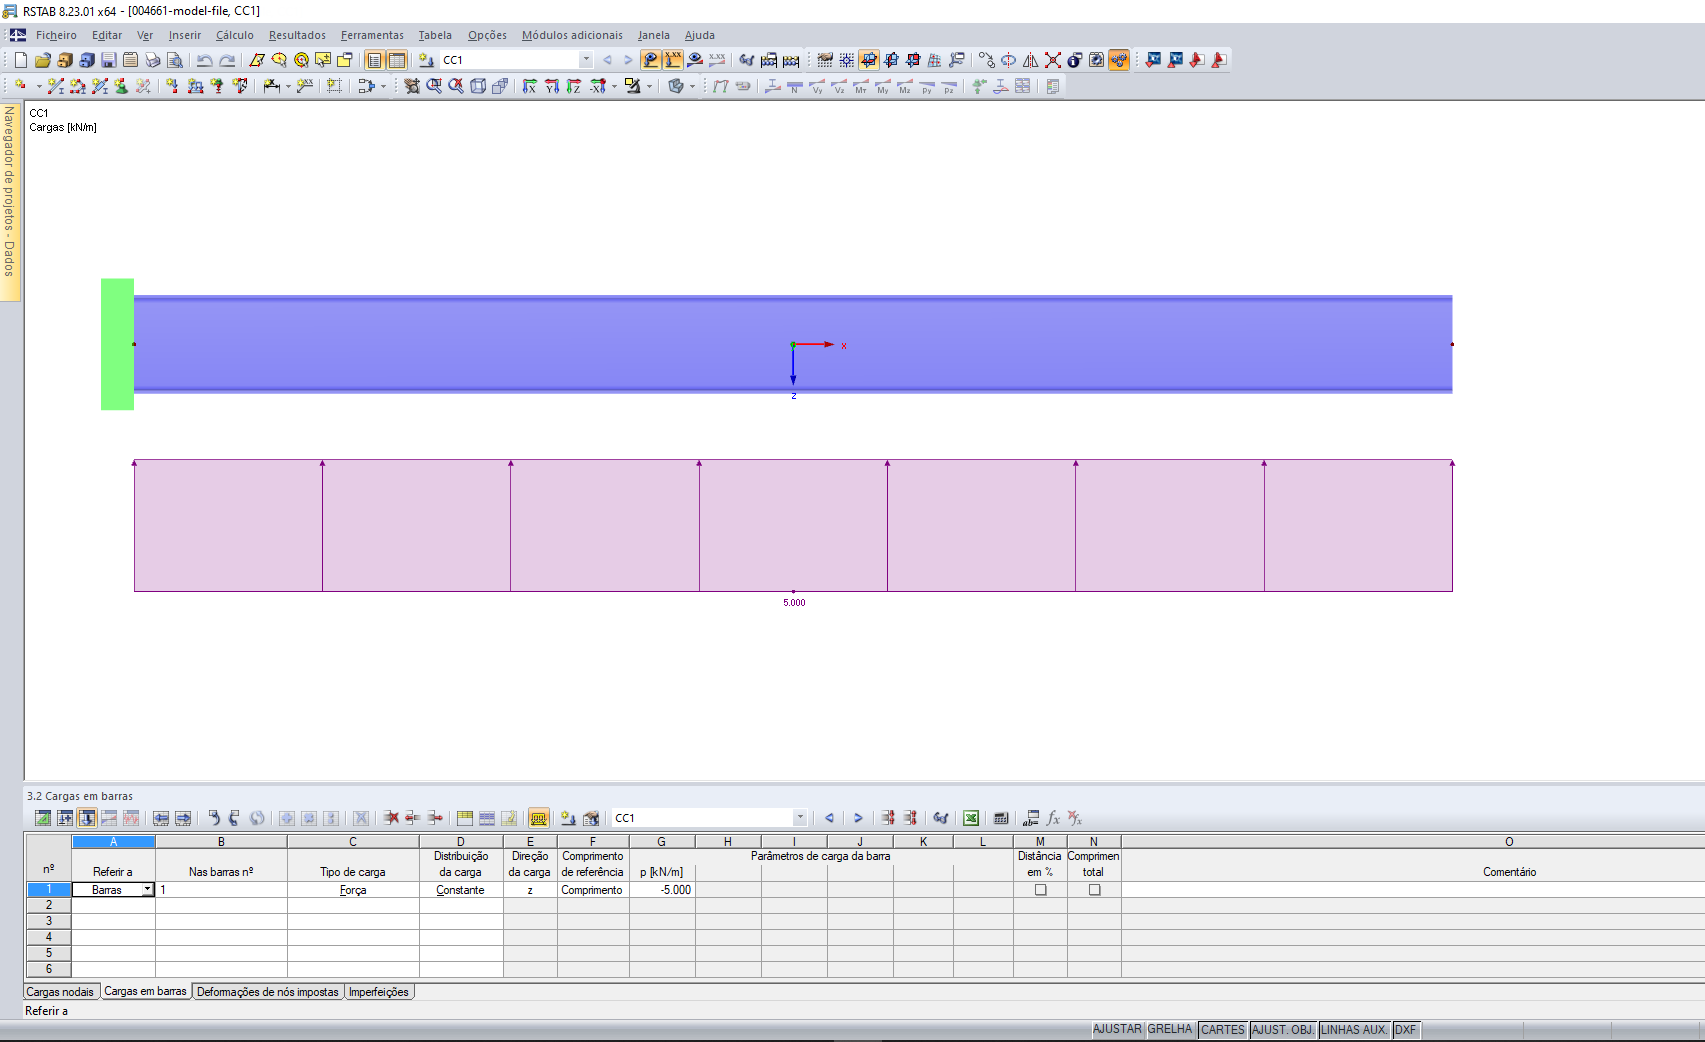This screenshot has height=1042, width=1705.
Task: Toggle the CARTES option in the status bar
Action: [1223, 1029]
